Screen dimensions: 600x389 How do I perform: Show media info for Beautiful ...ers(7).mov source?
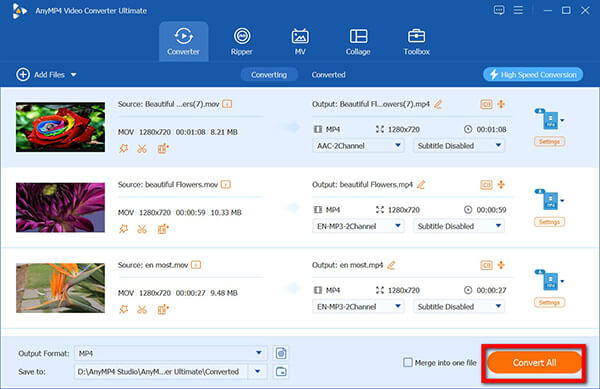point(227,104)
